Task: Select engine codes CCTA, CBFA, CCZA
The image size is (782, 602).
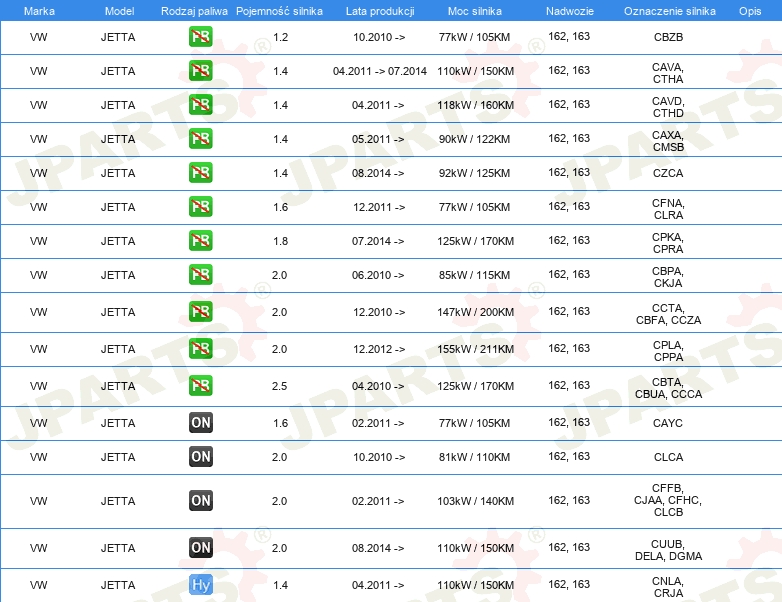Action: (668, 314)
